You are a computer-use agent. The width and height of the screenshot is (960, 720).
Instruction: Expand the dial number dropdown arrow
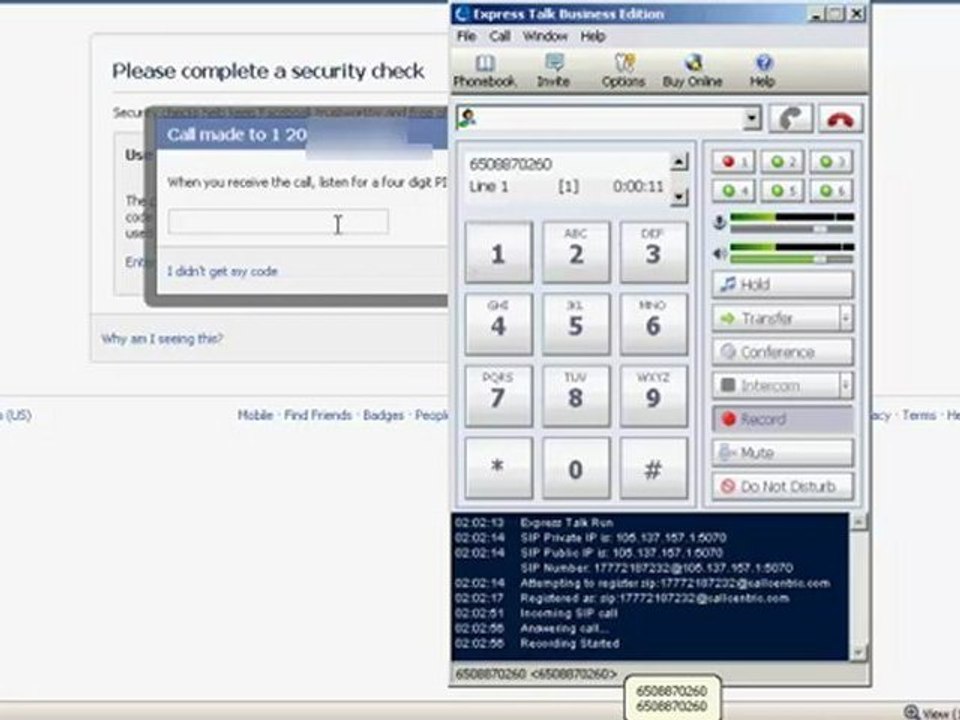tap(752, 118)
